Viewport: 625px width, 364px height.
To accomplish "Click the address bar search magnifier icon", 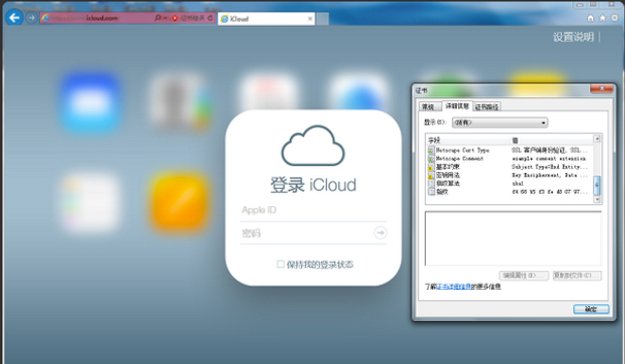I will point(157,18).
